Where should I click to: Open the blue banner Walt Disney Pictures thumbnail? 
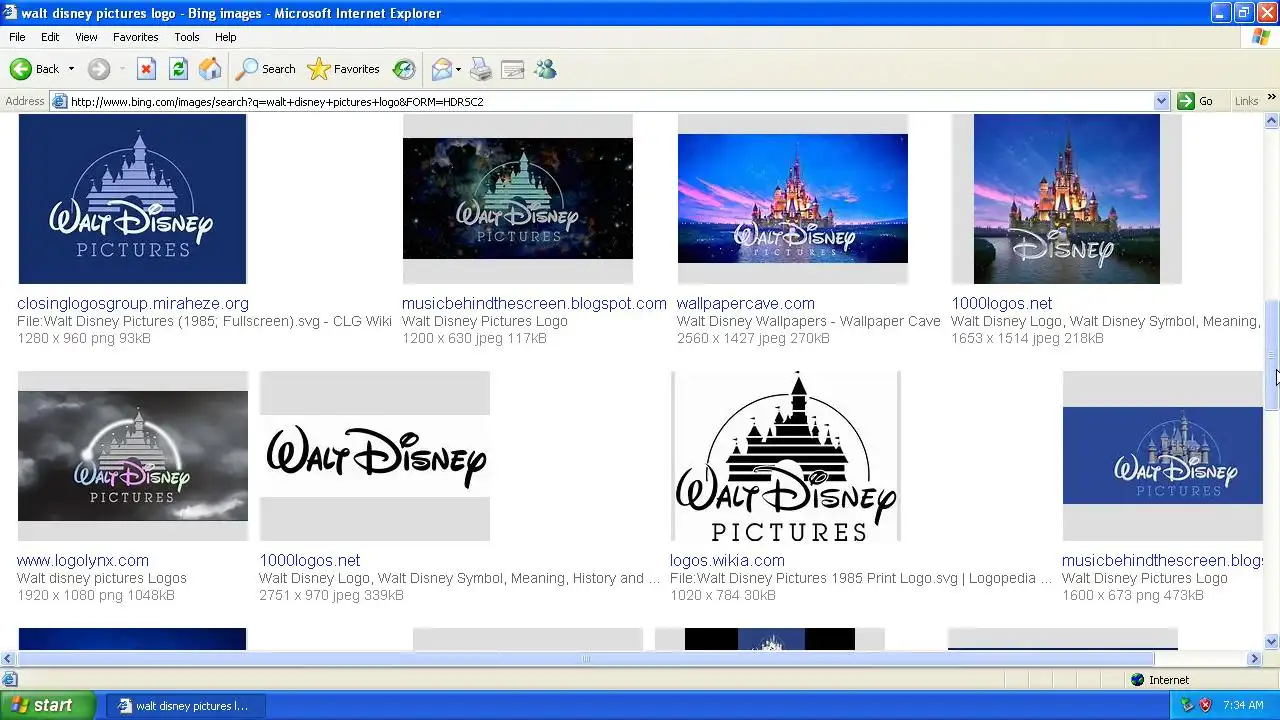[1163, 456]
